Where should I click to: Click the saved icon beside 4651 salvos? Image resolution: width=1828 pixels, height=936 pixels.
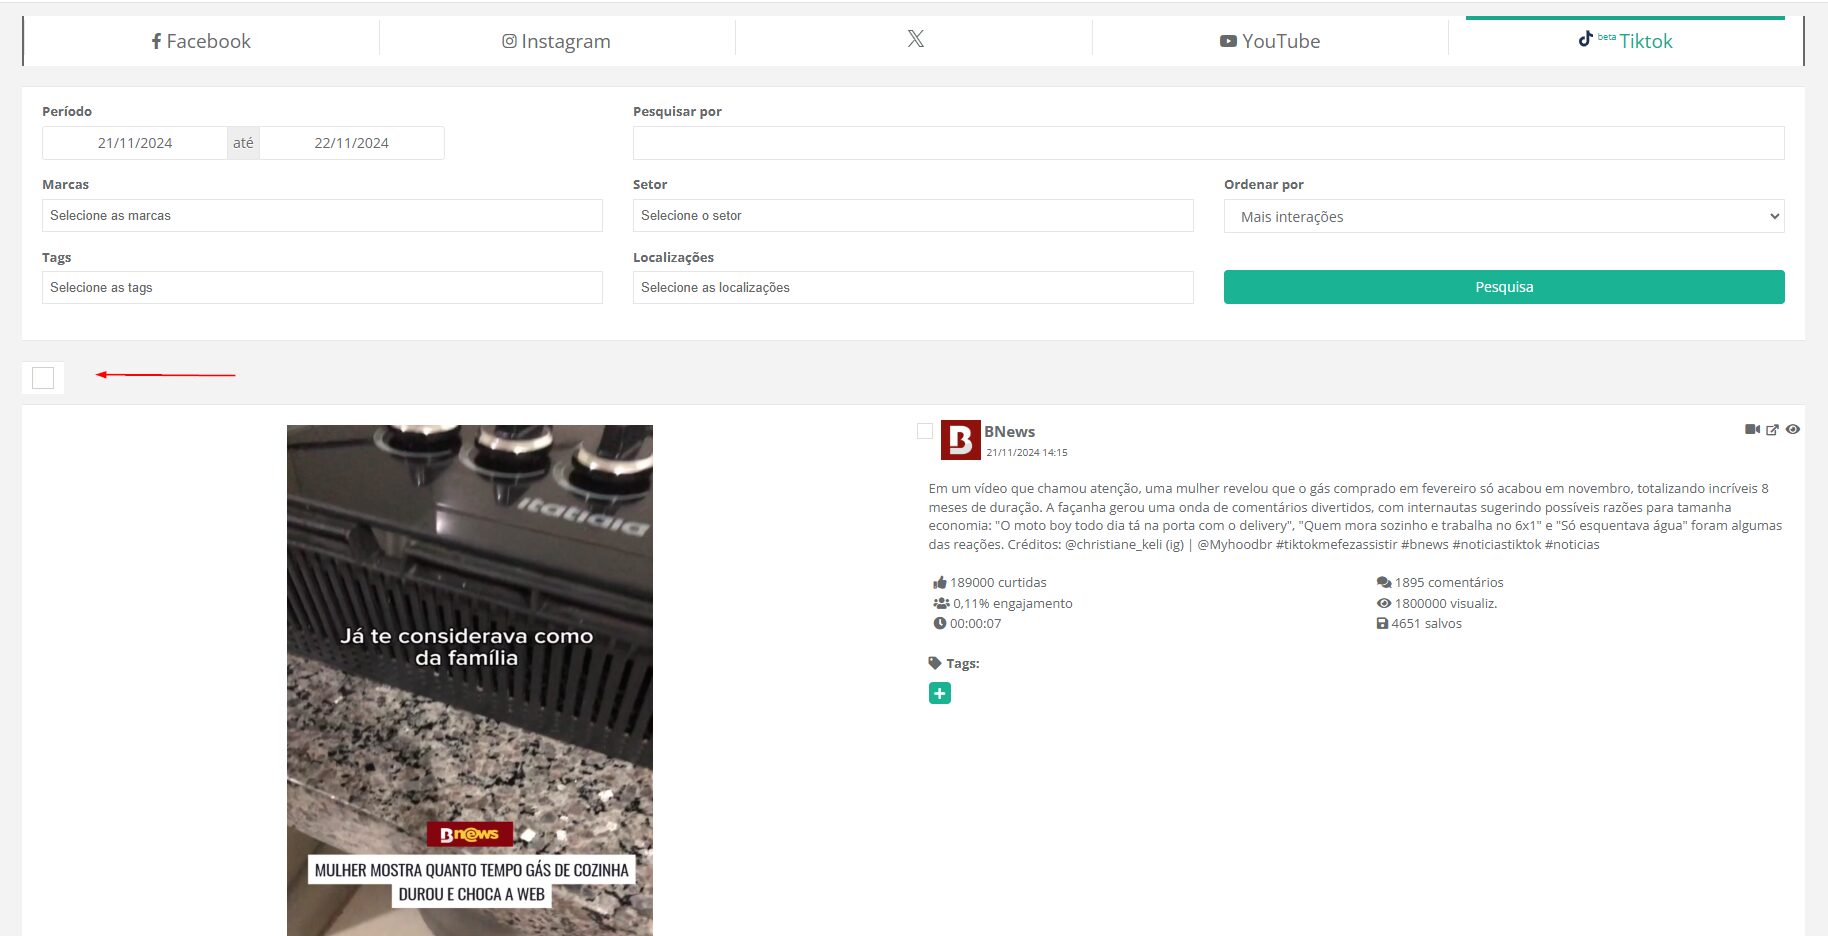1382,624
